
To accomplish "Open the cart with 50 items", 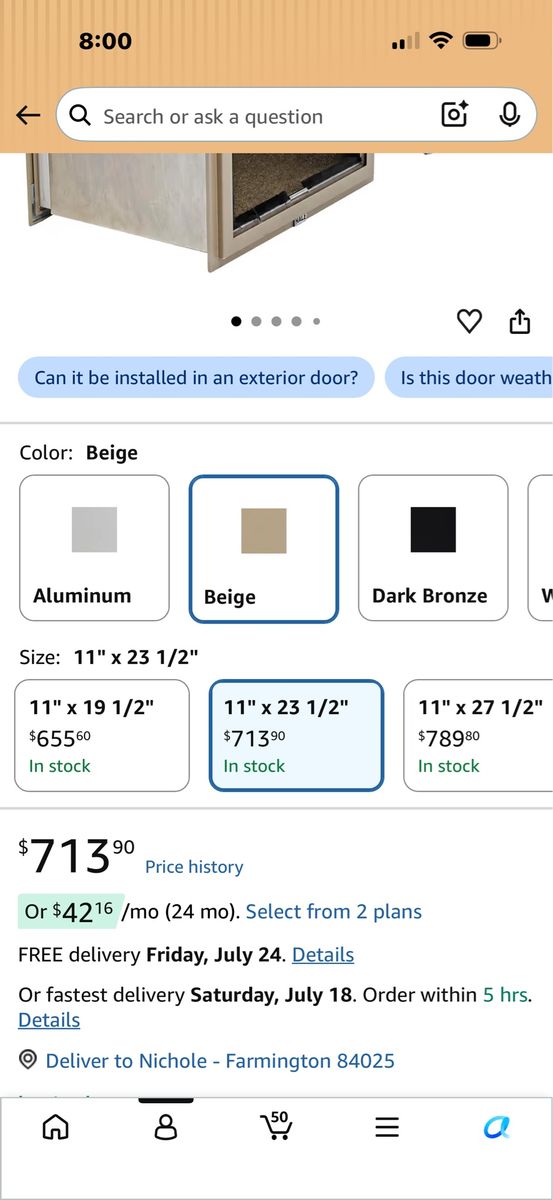I will pos(276,1125).
